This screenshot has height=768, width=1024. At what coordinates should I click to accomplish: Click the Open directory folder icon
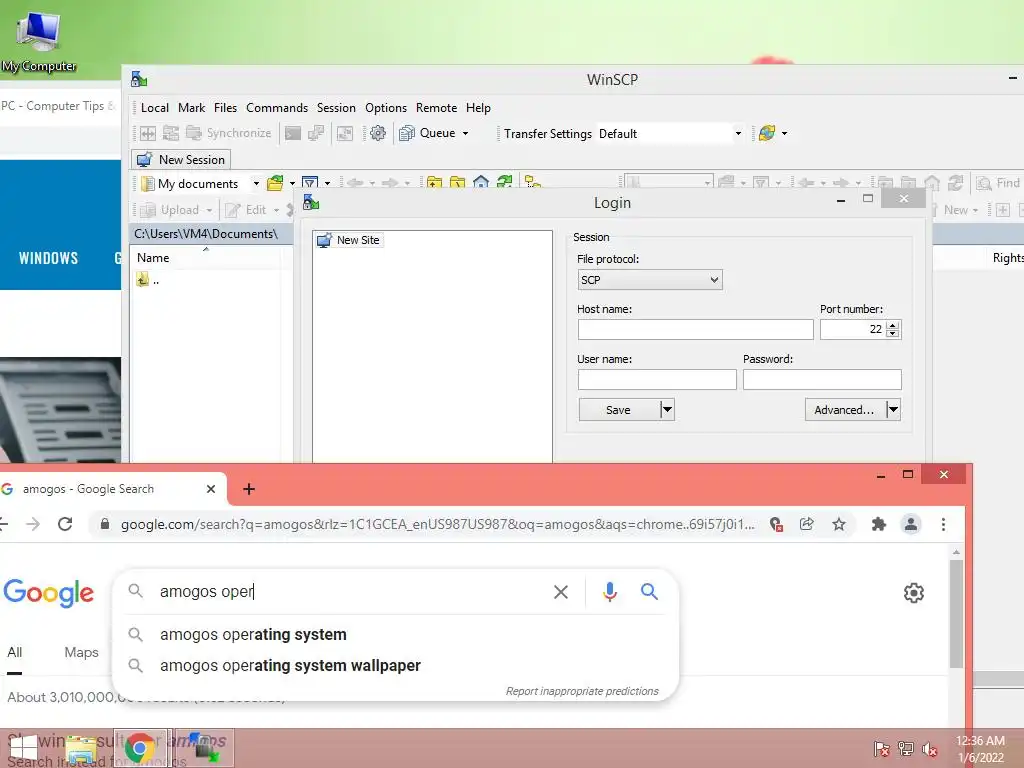click(x=276, y=184)
